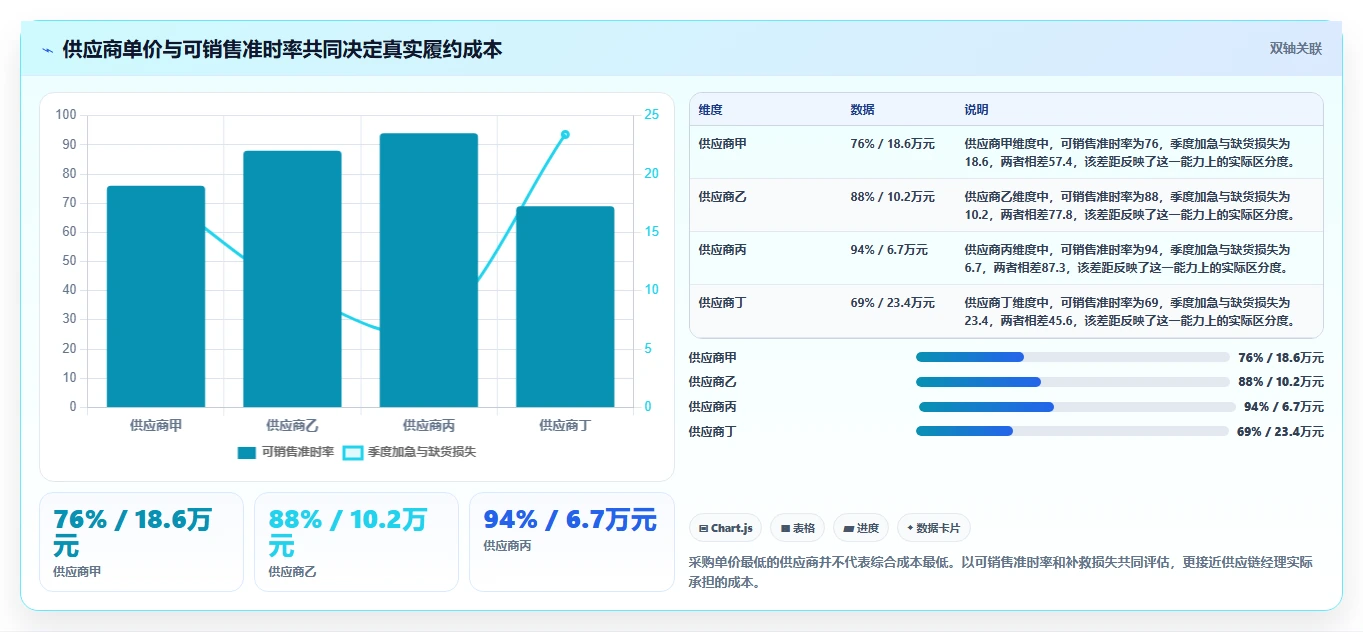Toggle the 可销售准时率 legend item

(285, 452)
